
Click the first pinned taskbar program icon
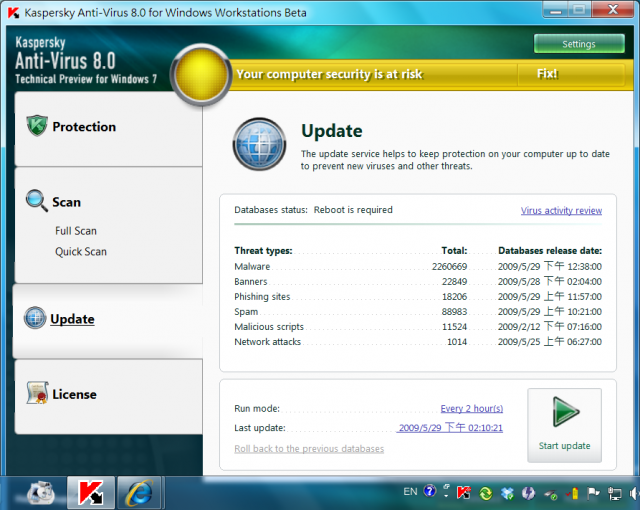[x=41, y=493]
